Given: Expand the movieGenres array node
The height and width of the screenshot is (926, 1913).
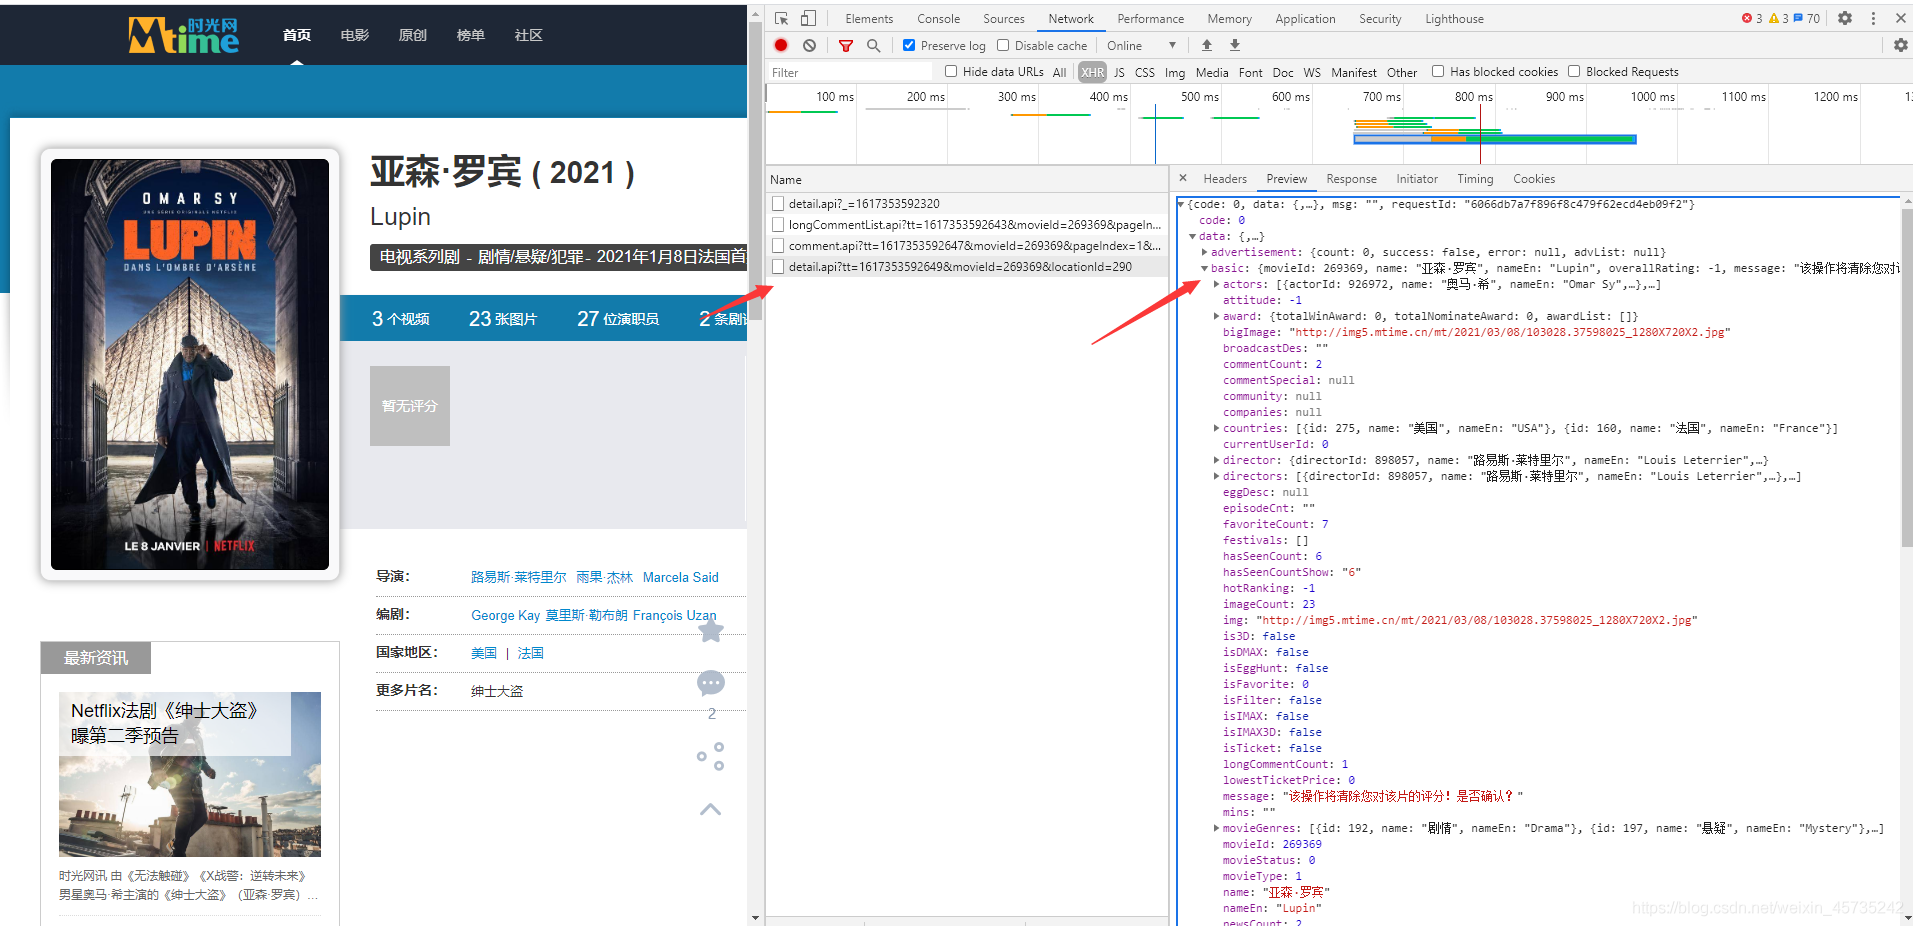Looking at the screenshot, I should (1217, 828).
